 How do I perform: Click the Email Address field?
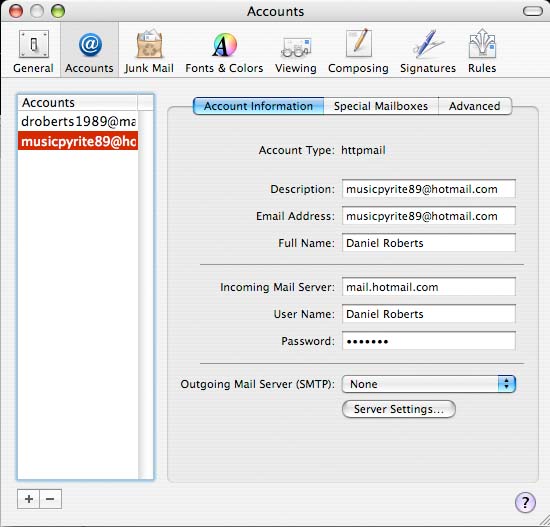pos(429,216)
